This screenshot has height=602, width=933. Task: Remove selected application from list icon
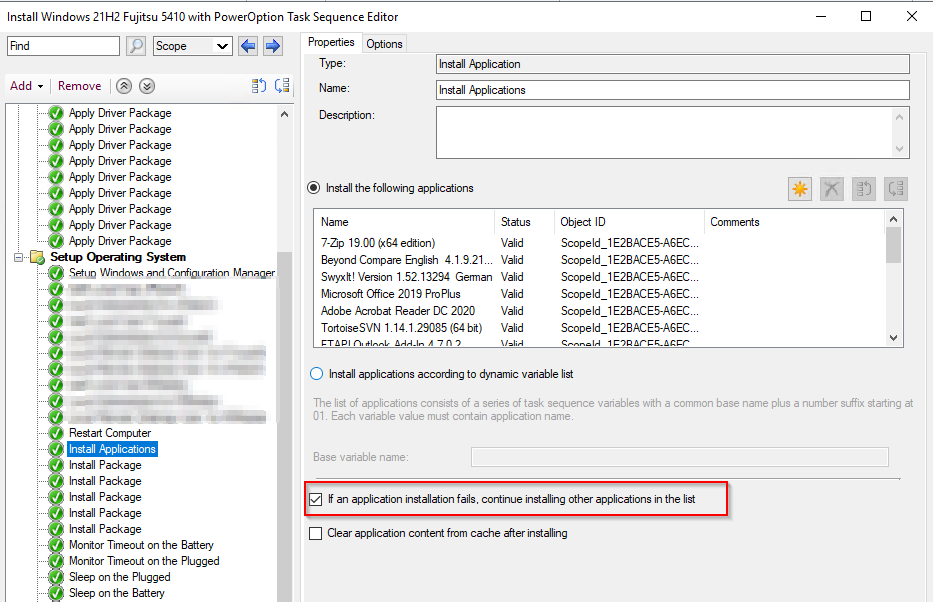pyautogui.click(x=832, y=189)
